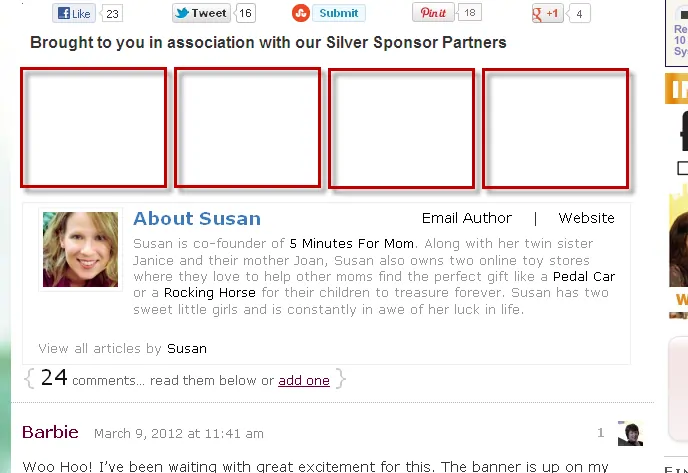The image size is (688, 473).
Task: Open commenter Barbie's name link
Action: coord(50,432)
